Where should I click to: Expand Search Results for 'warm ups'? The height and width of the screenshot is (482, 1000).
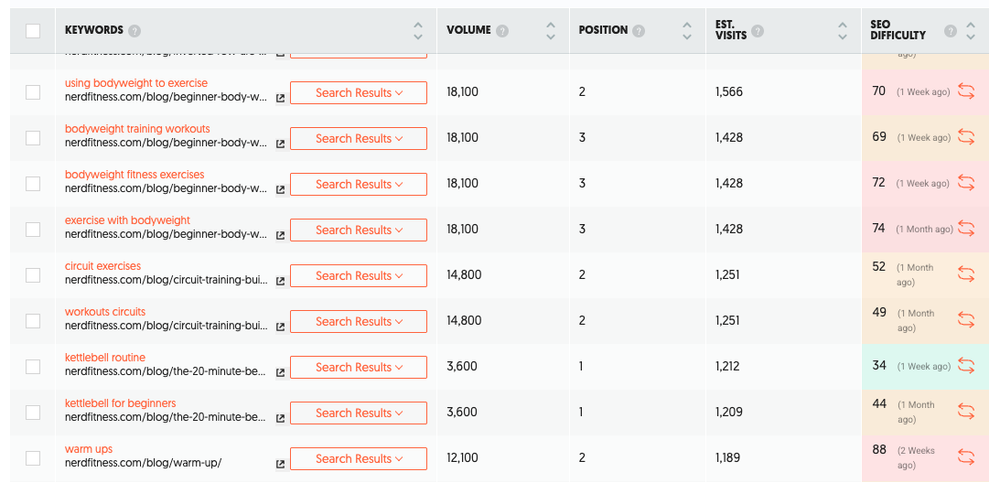[x=358, y=458]
